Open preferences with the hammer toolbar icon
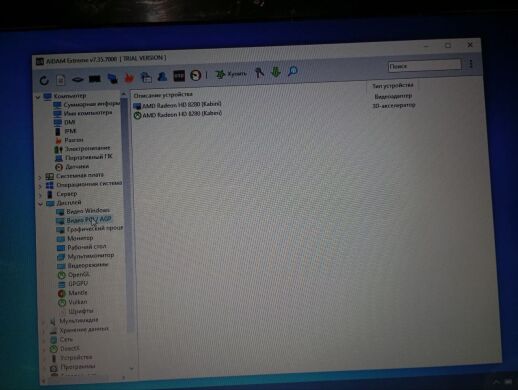This screenshot has height=390, width=518. (259, 72)
